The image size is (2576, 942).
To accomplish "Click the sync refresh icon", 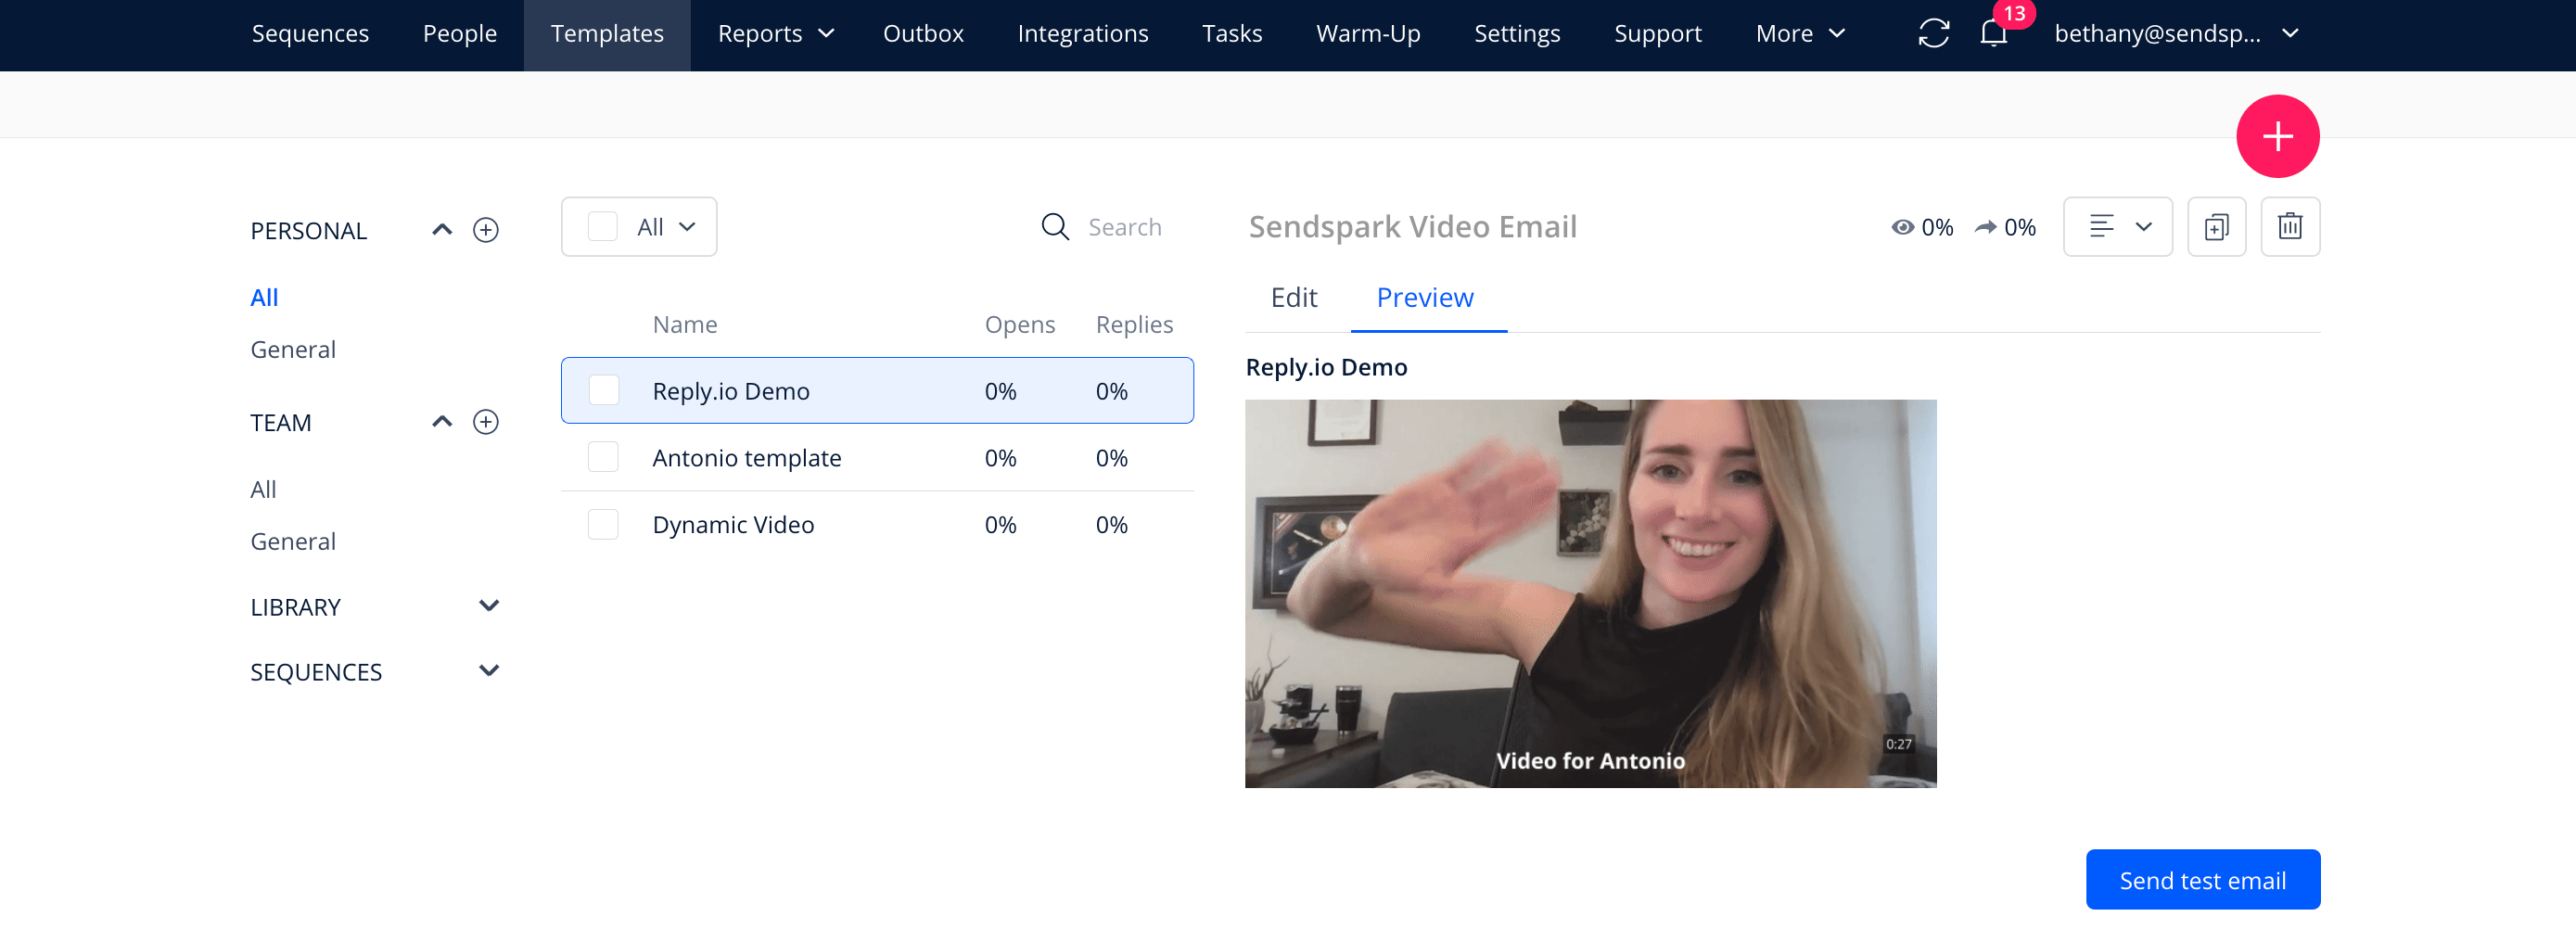I will 1933,34.
